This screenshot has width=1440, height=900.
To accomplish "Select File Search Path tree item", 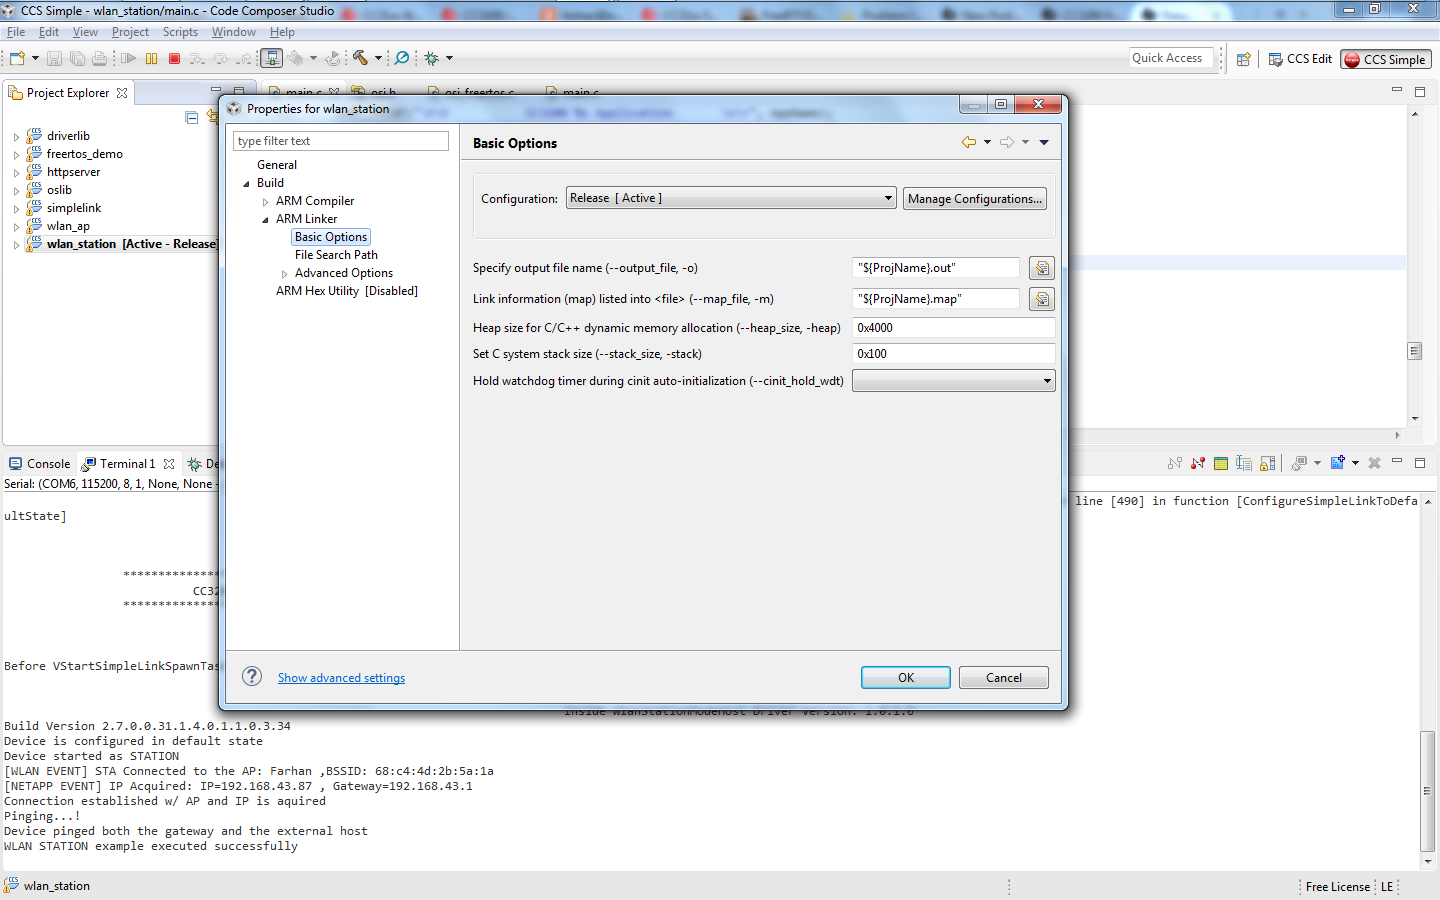I will click(x=336, y=255).
